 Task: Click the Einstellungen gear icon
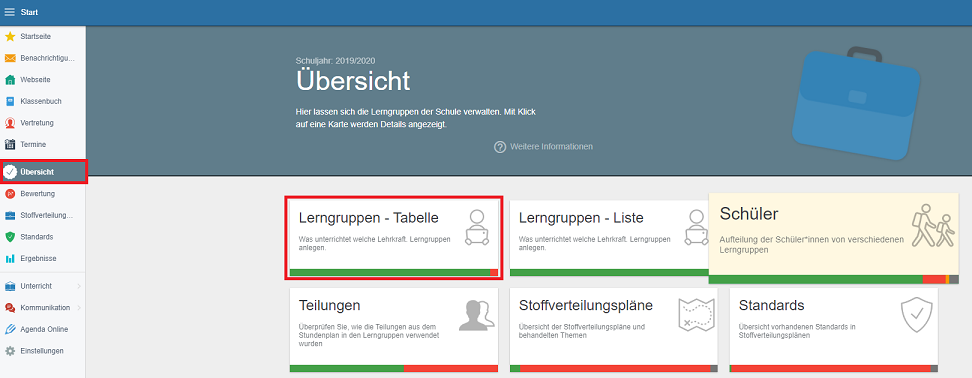pyautogui.click(x=10, y=351)
